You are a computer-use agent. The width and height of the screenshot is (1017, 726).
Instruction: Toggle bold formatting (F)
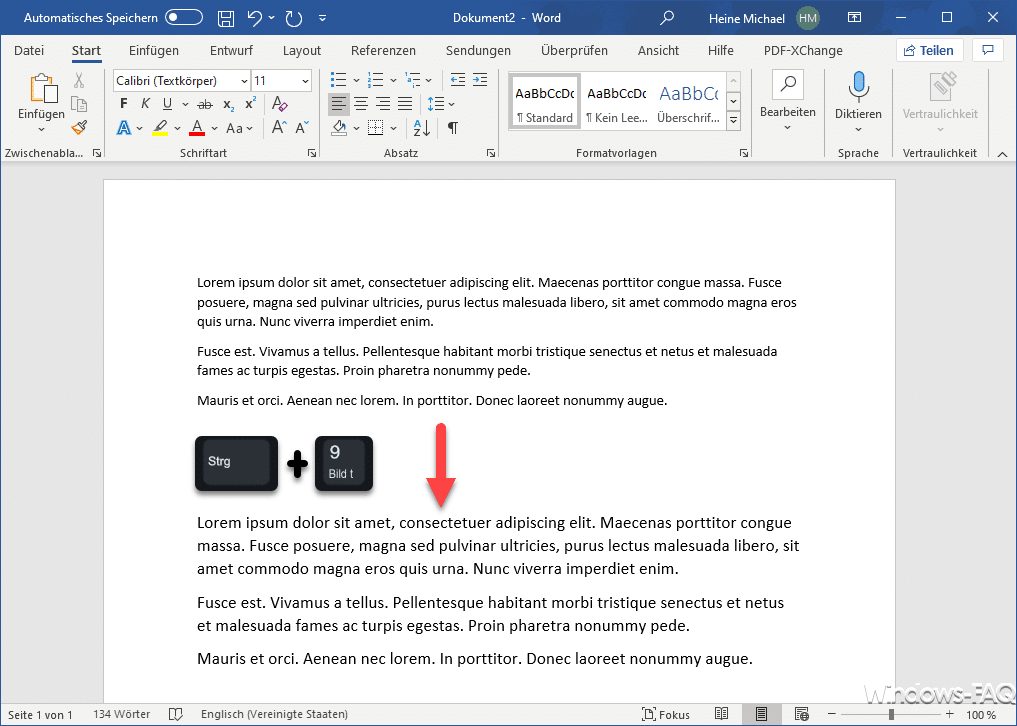pyautogui.click(x=124, y=104)
